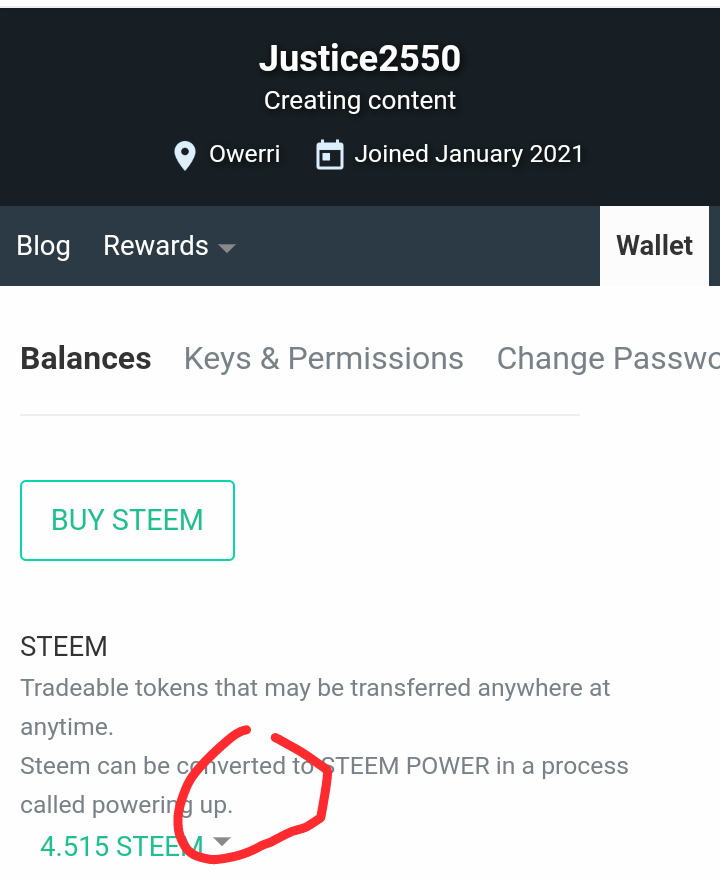Open the Blog tab
Screen dimensions: 720x882
tap(44, 246)
